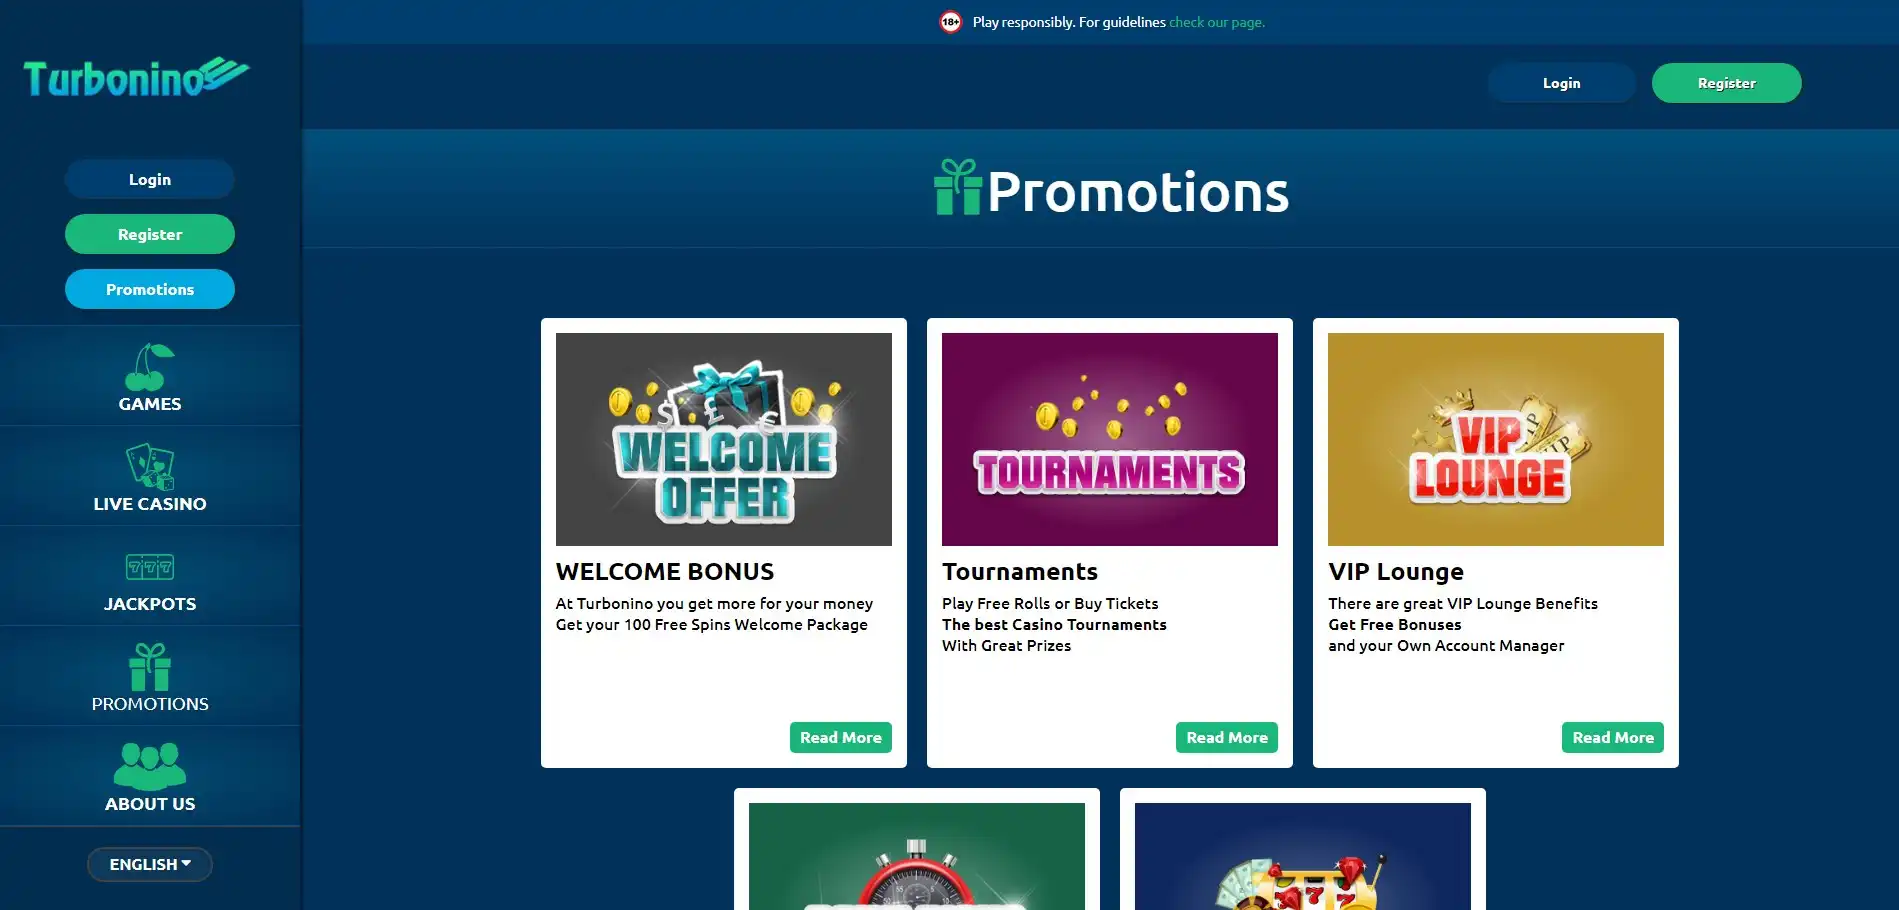Click the Login button in header
This screenshot has width=1899, height=910.
pyautogui.click(x=1561, y=83)
